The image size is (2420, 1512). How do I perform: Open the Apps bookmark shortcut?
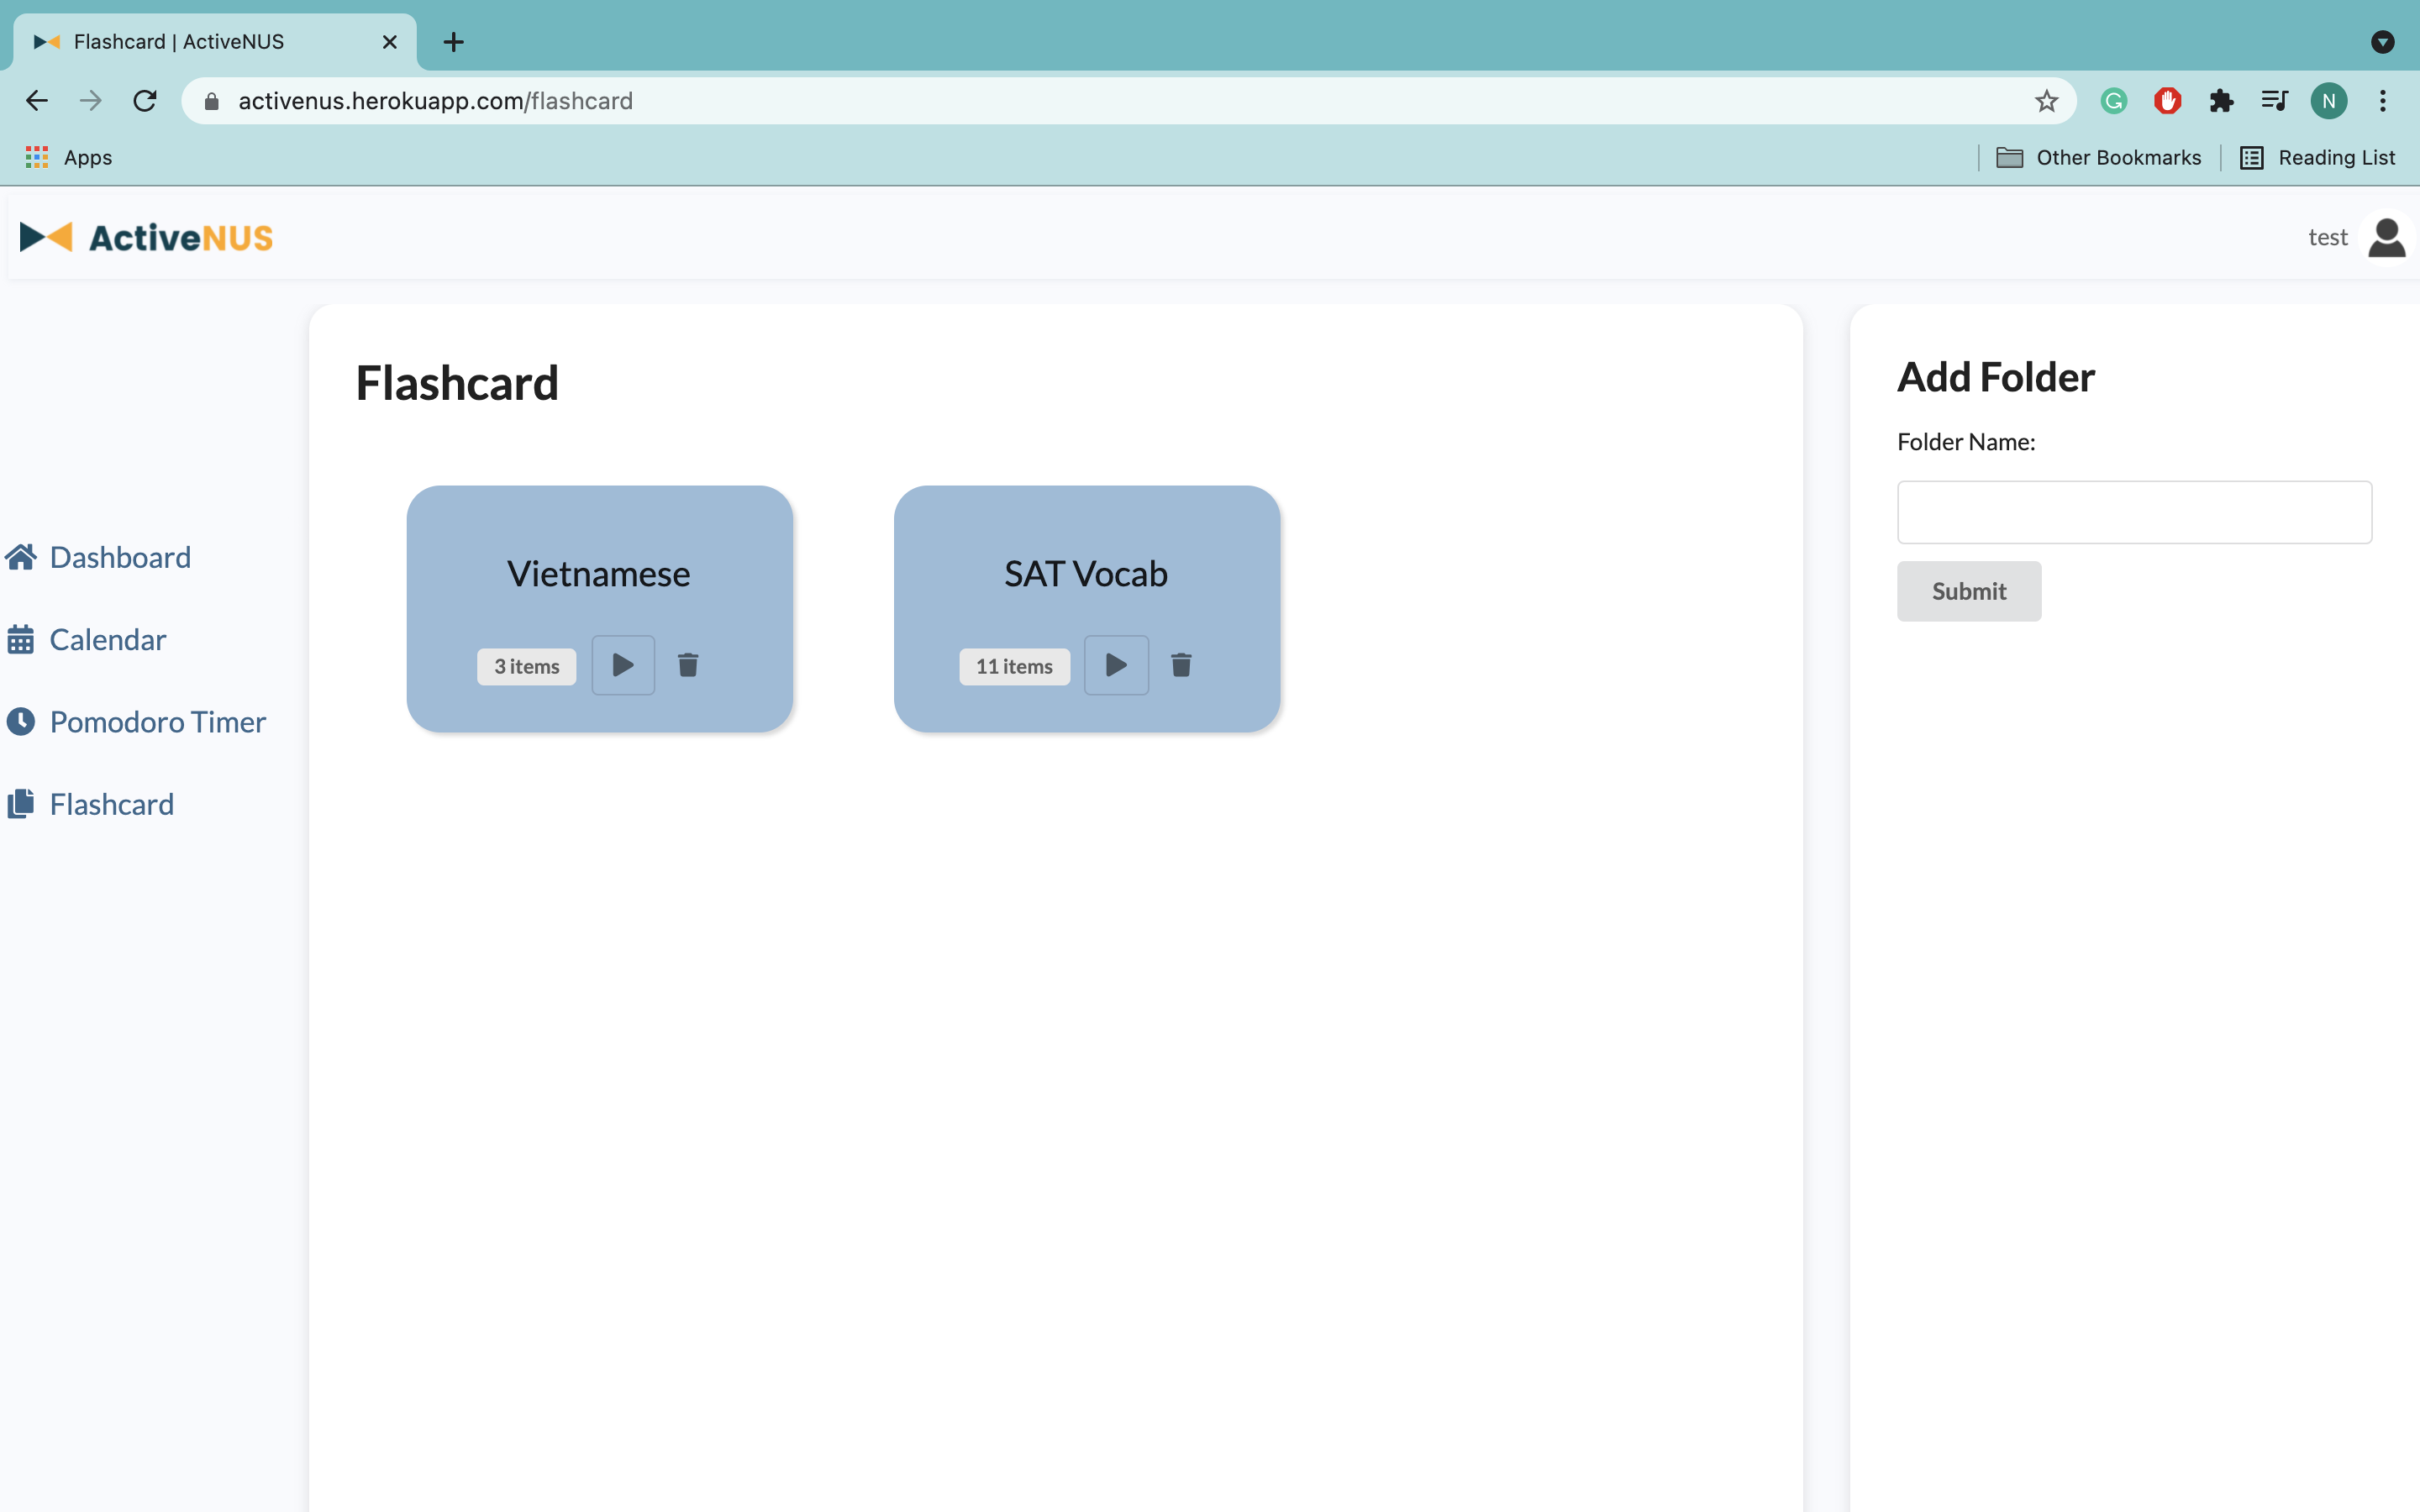click(68, 157)
